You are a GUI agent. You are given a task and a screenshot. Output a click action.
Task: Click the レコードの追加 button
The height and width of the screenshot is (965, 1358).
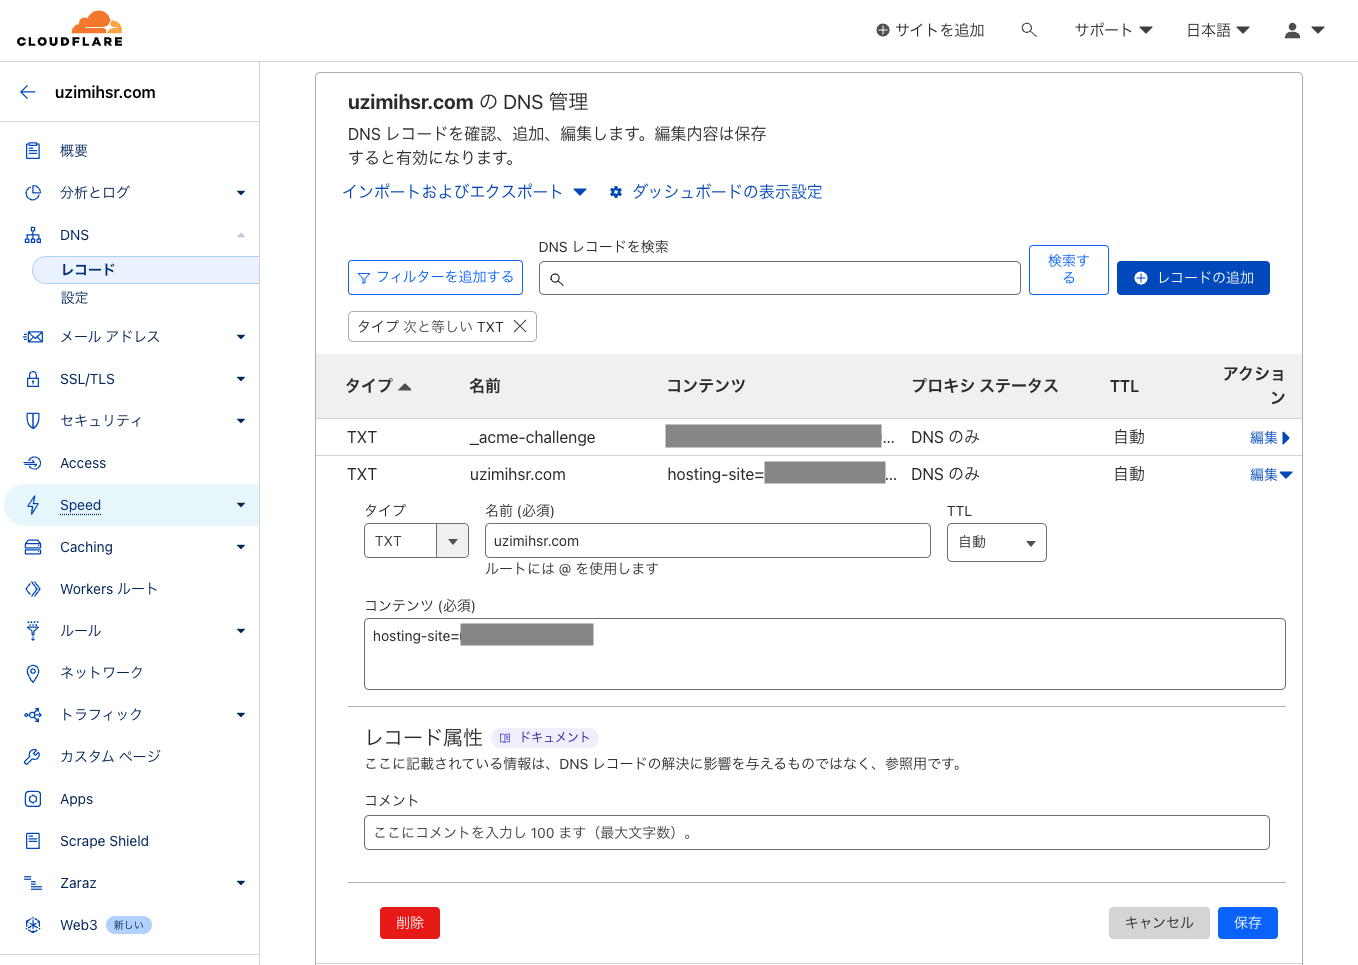[1193, 278]
